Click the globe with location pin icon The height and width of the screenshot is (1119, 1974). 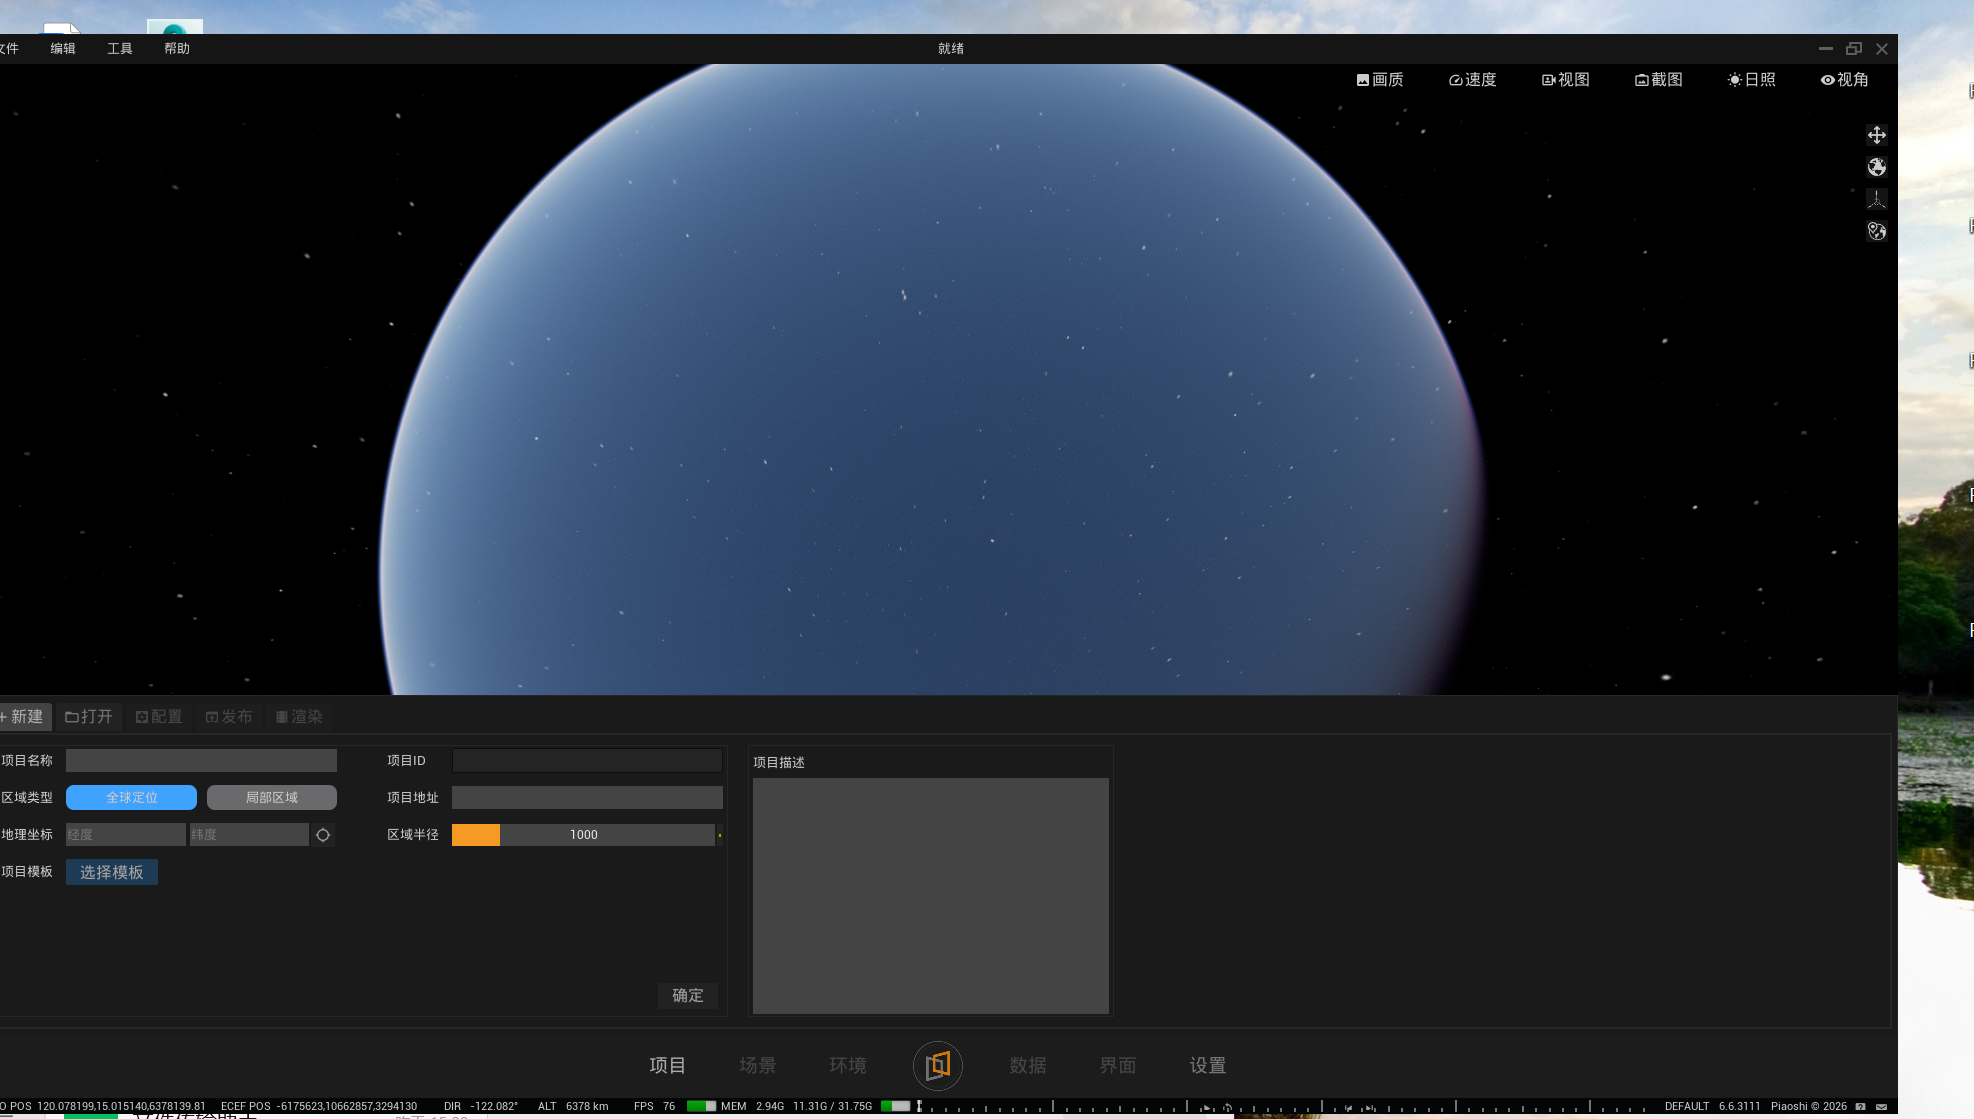click(1877, 231)
